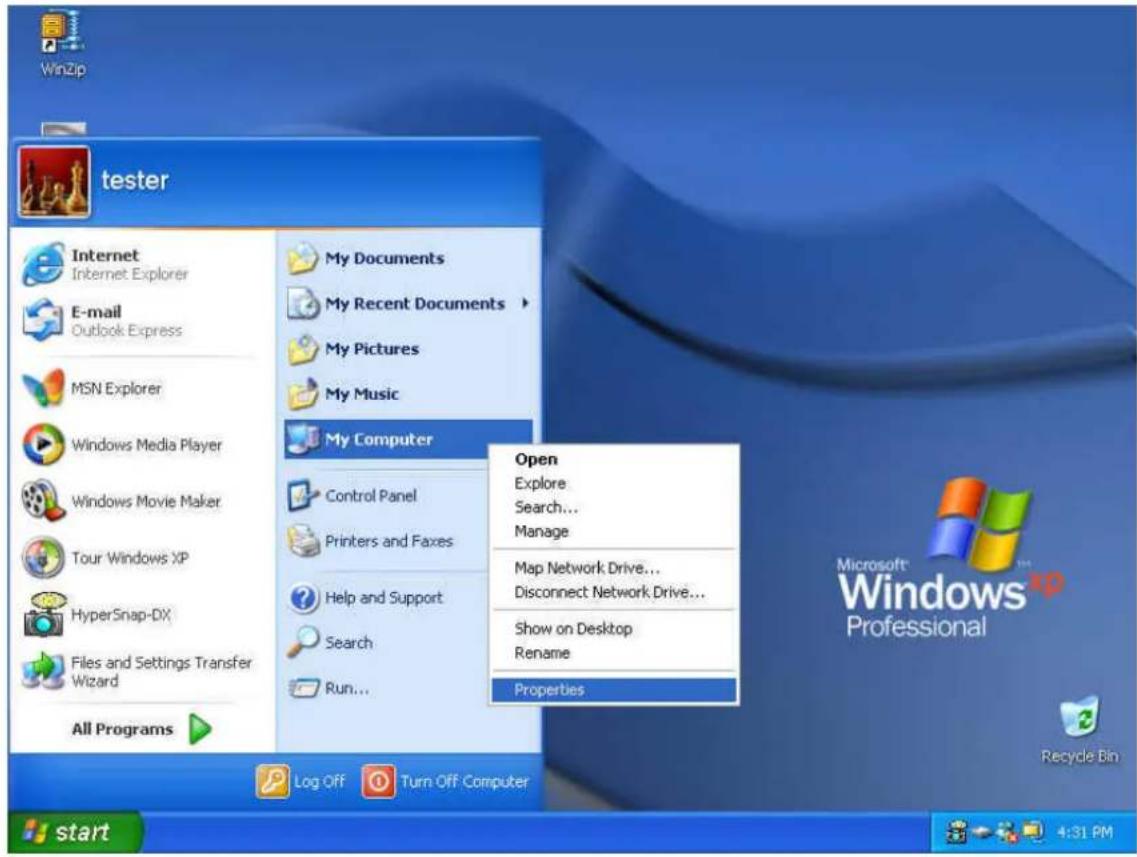Choose Manage in context menu
Screen dimensions: 1137x857
(x=614, y=531)
